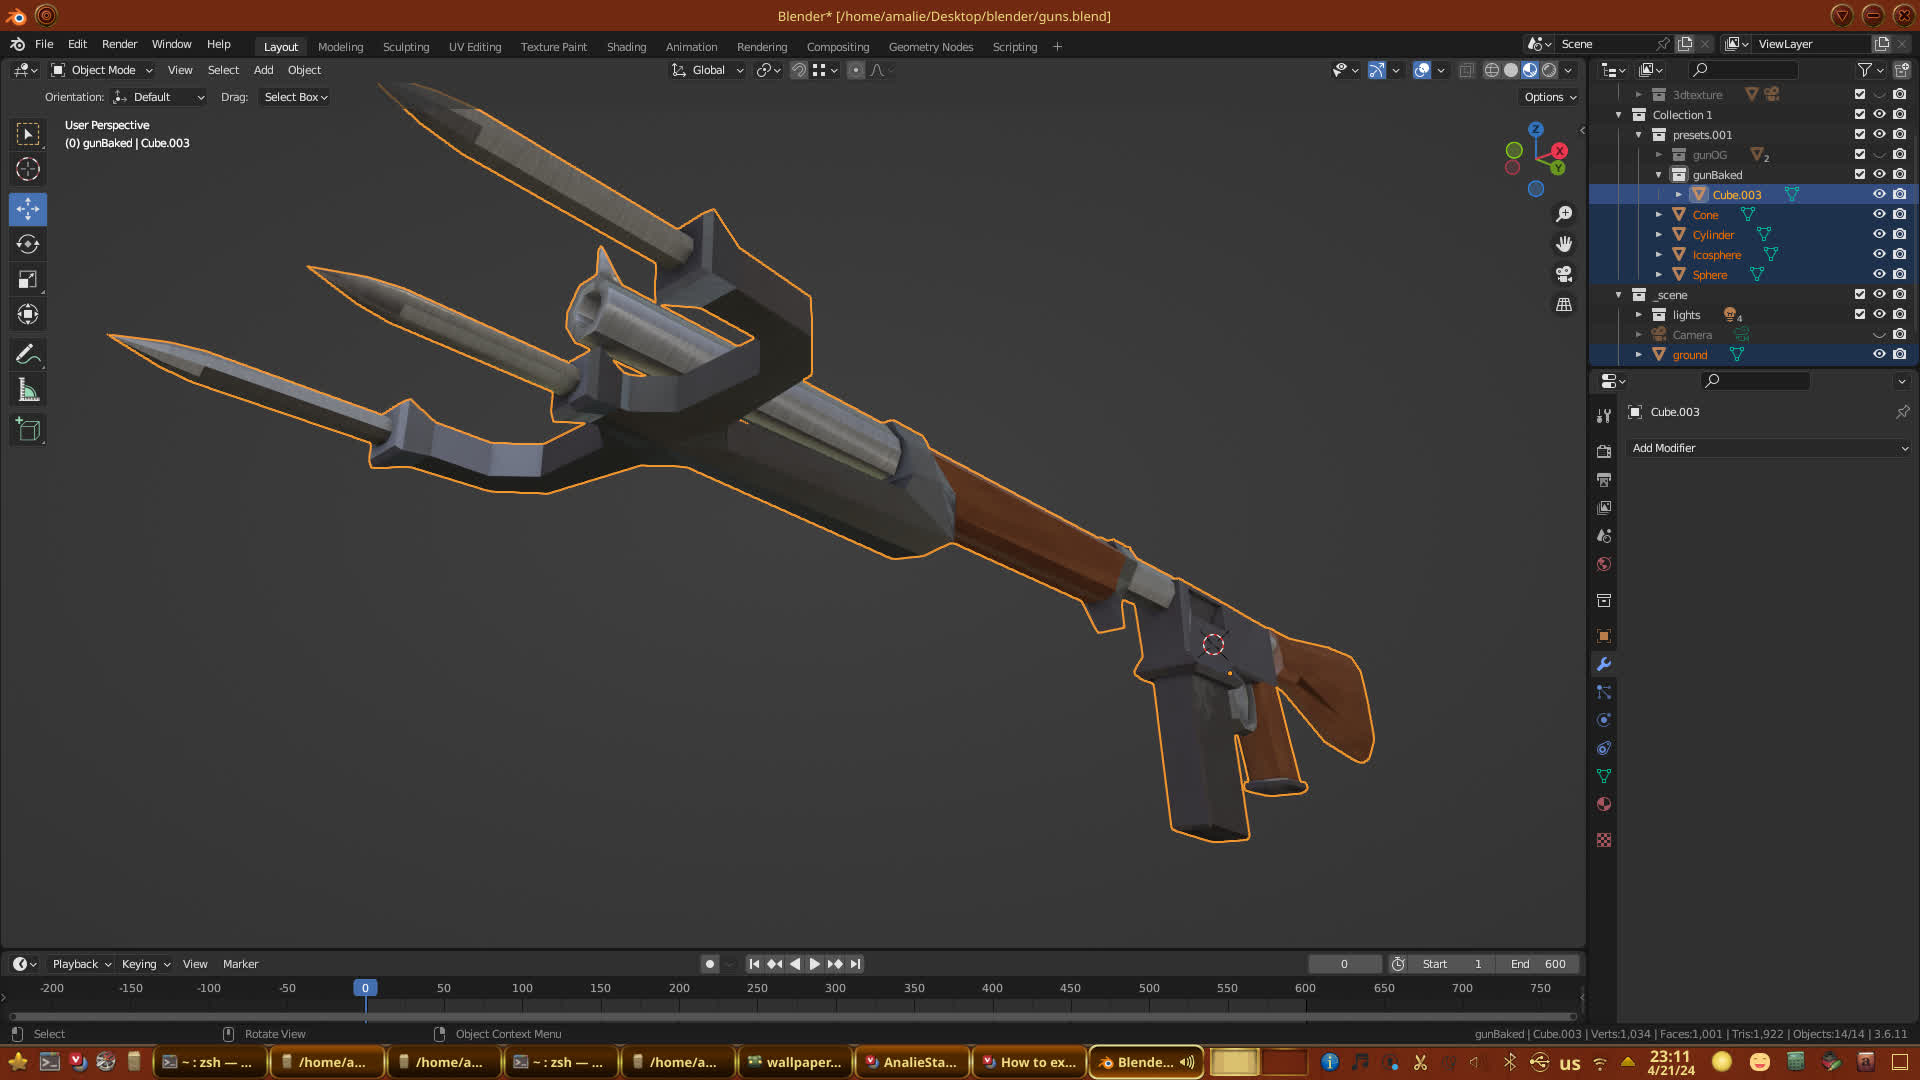Open the Object Mode dropdown
This screenshot has height=1080, width=1920.
(x=102, y=70)
